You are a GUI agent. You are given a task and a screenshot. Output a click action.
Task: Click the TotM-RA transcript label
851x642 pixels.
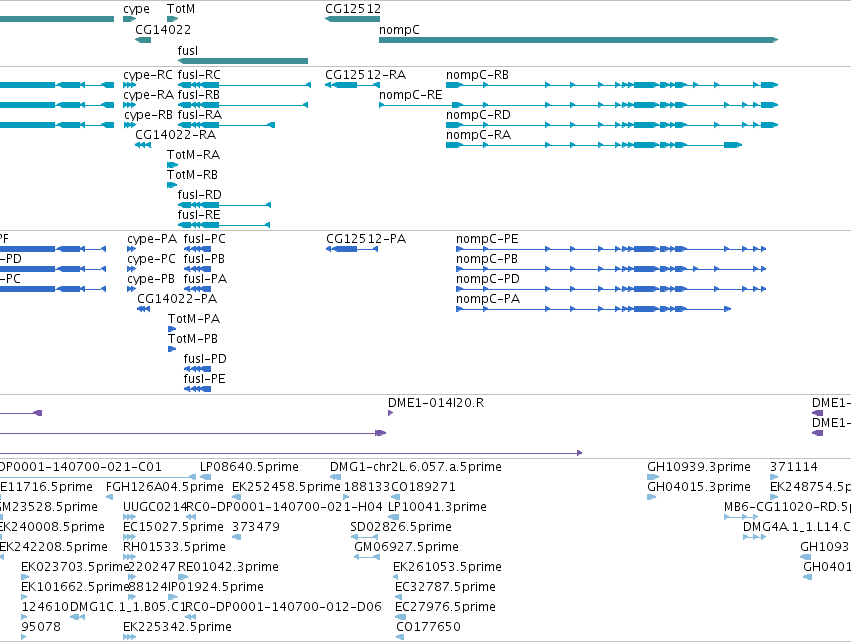tap(194, 155)
